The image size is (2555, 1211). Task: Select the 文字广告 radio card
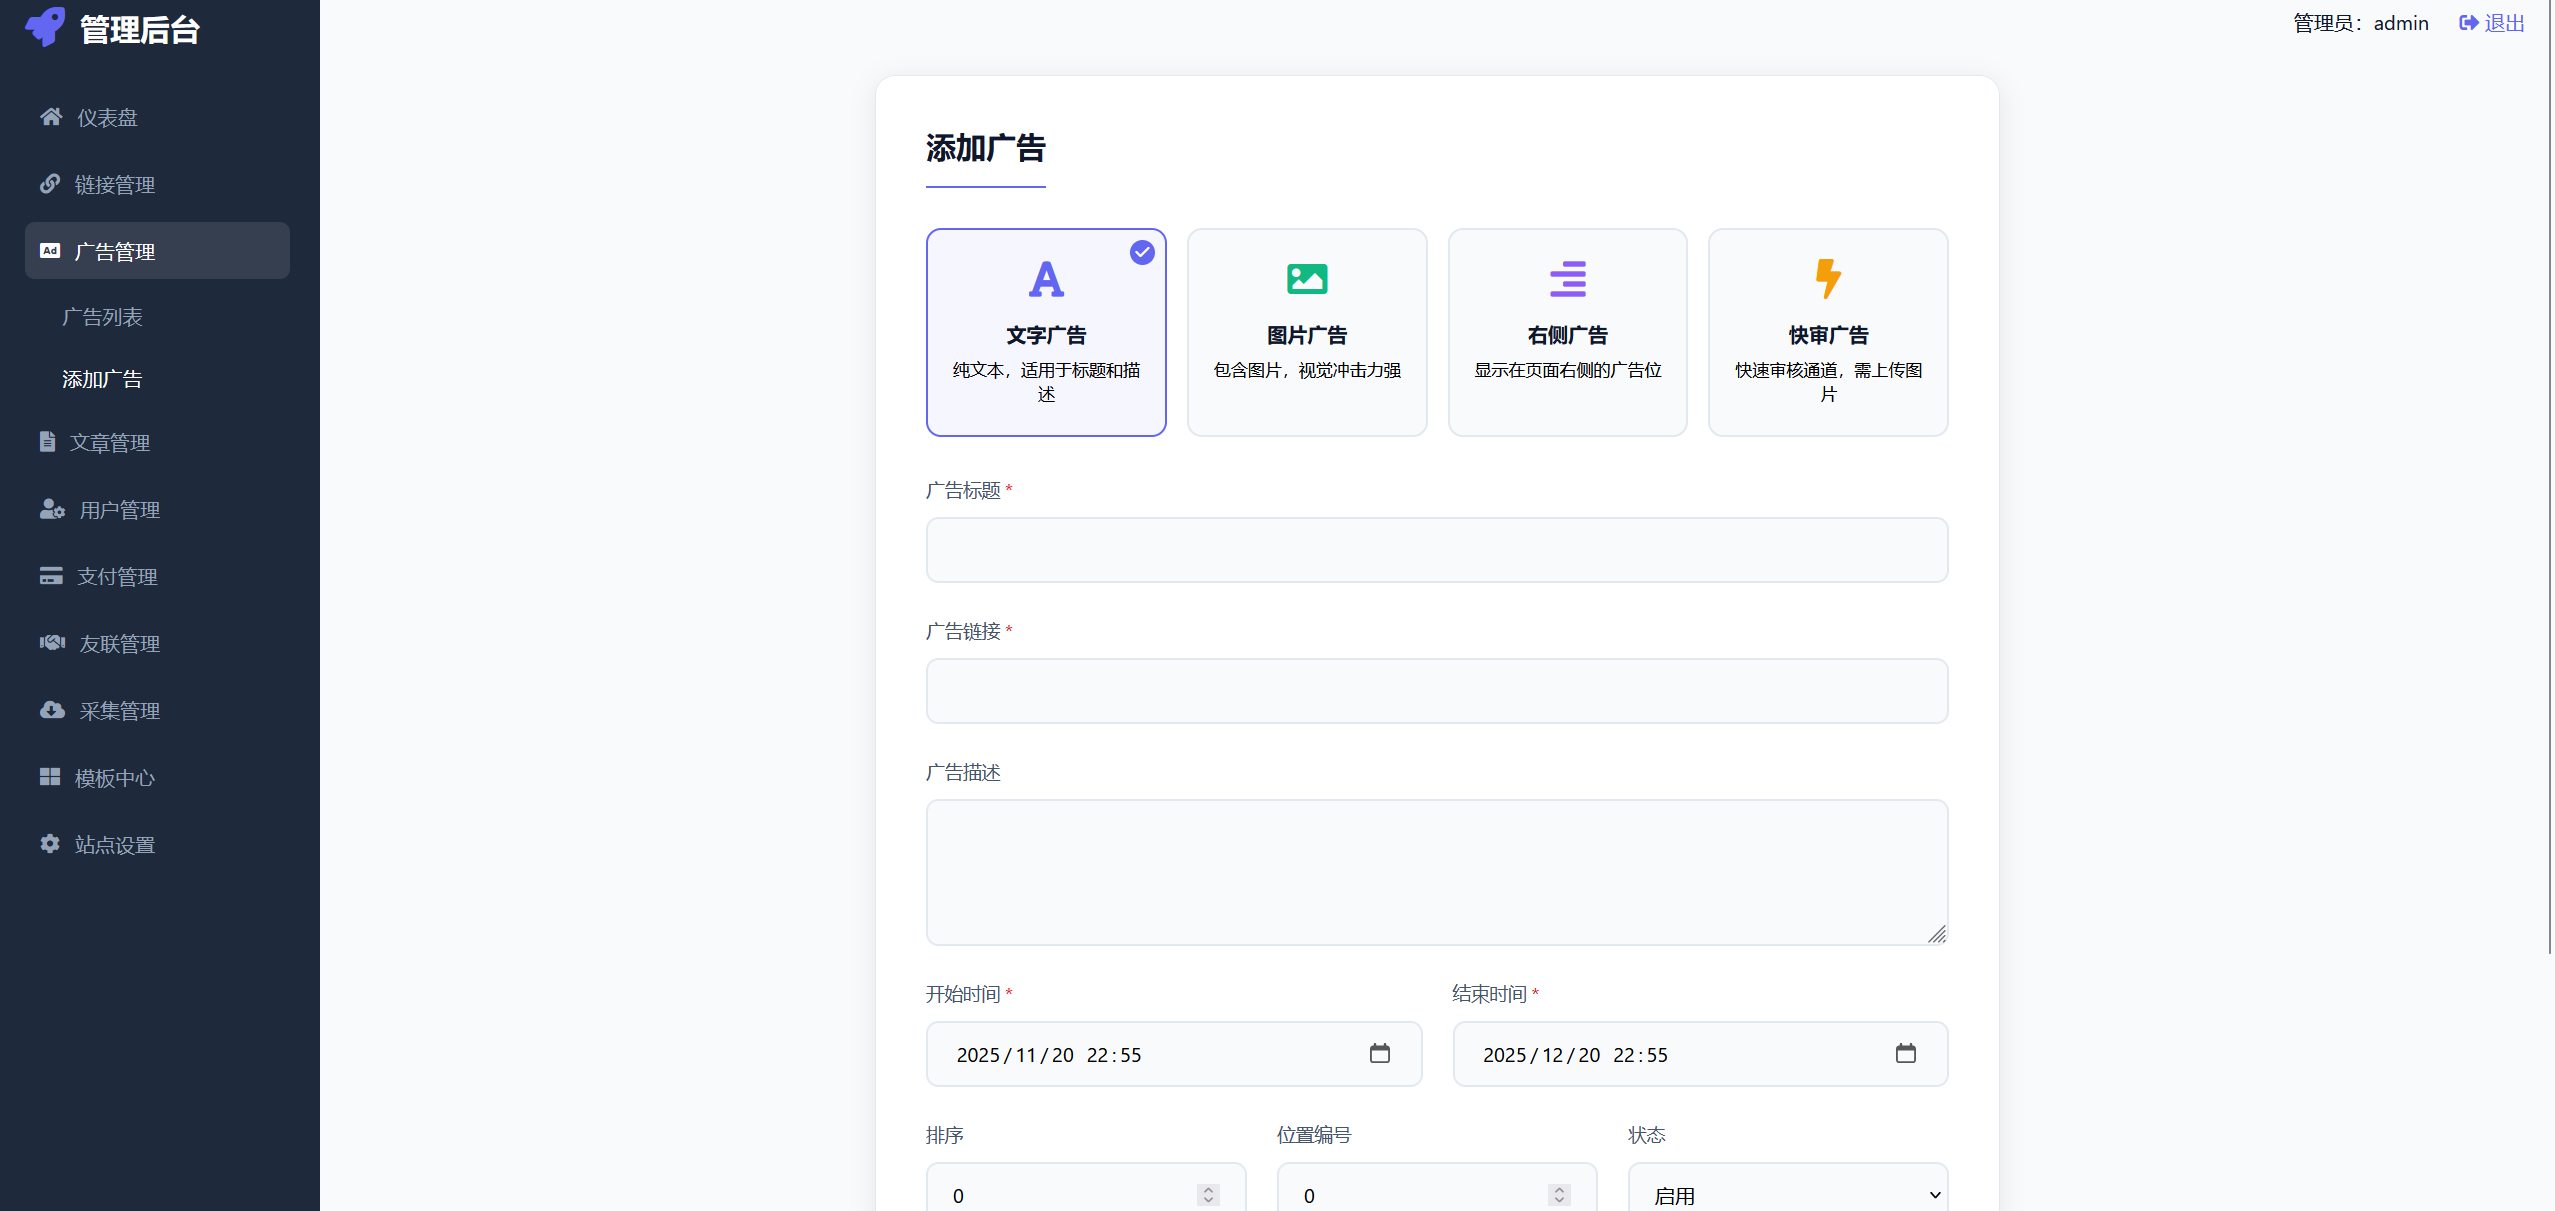point(1045,332)
